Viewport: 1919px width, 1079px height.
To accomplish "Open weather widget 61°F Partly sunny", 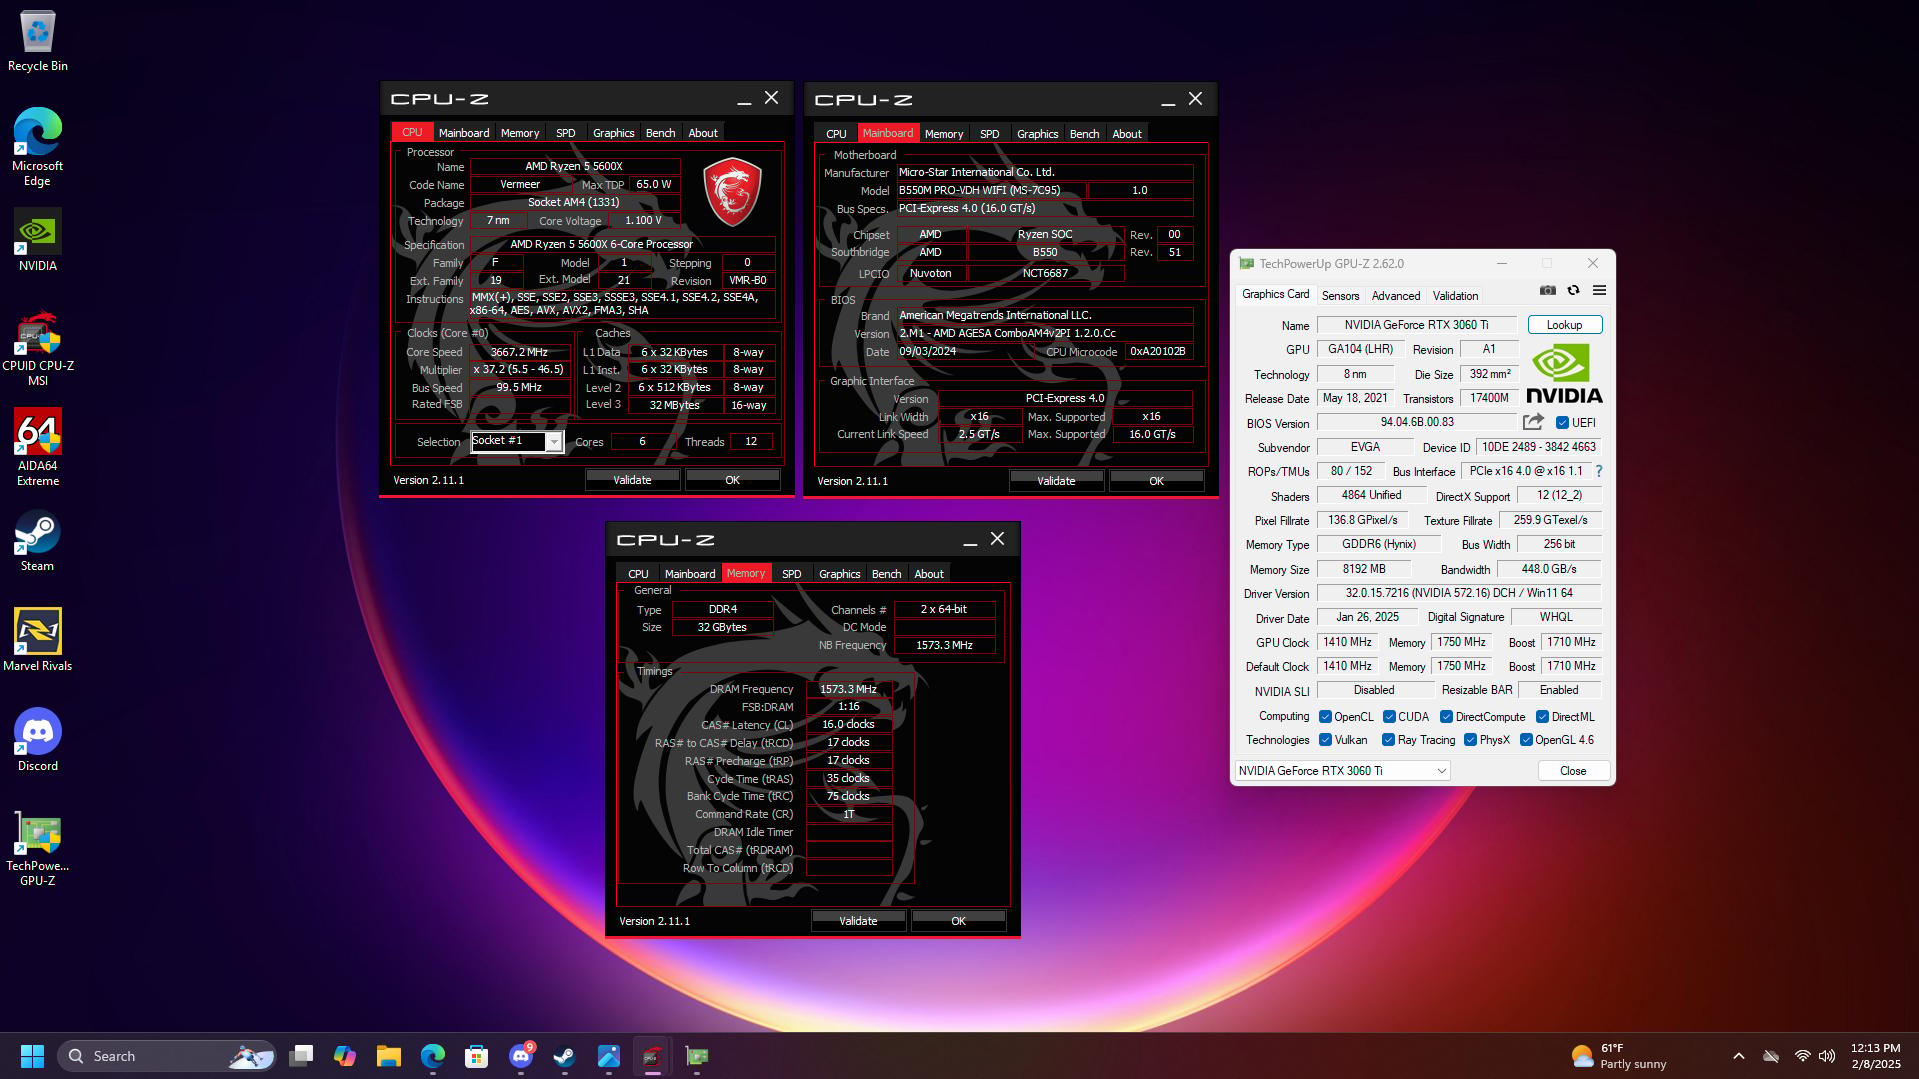I will pyautogui.click(x=1620, y=1056).
